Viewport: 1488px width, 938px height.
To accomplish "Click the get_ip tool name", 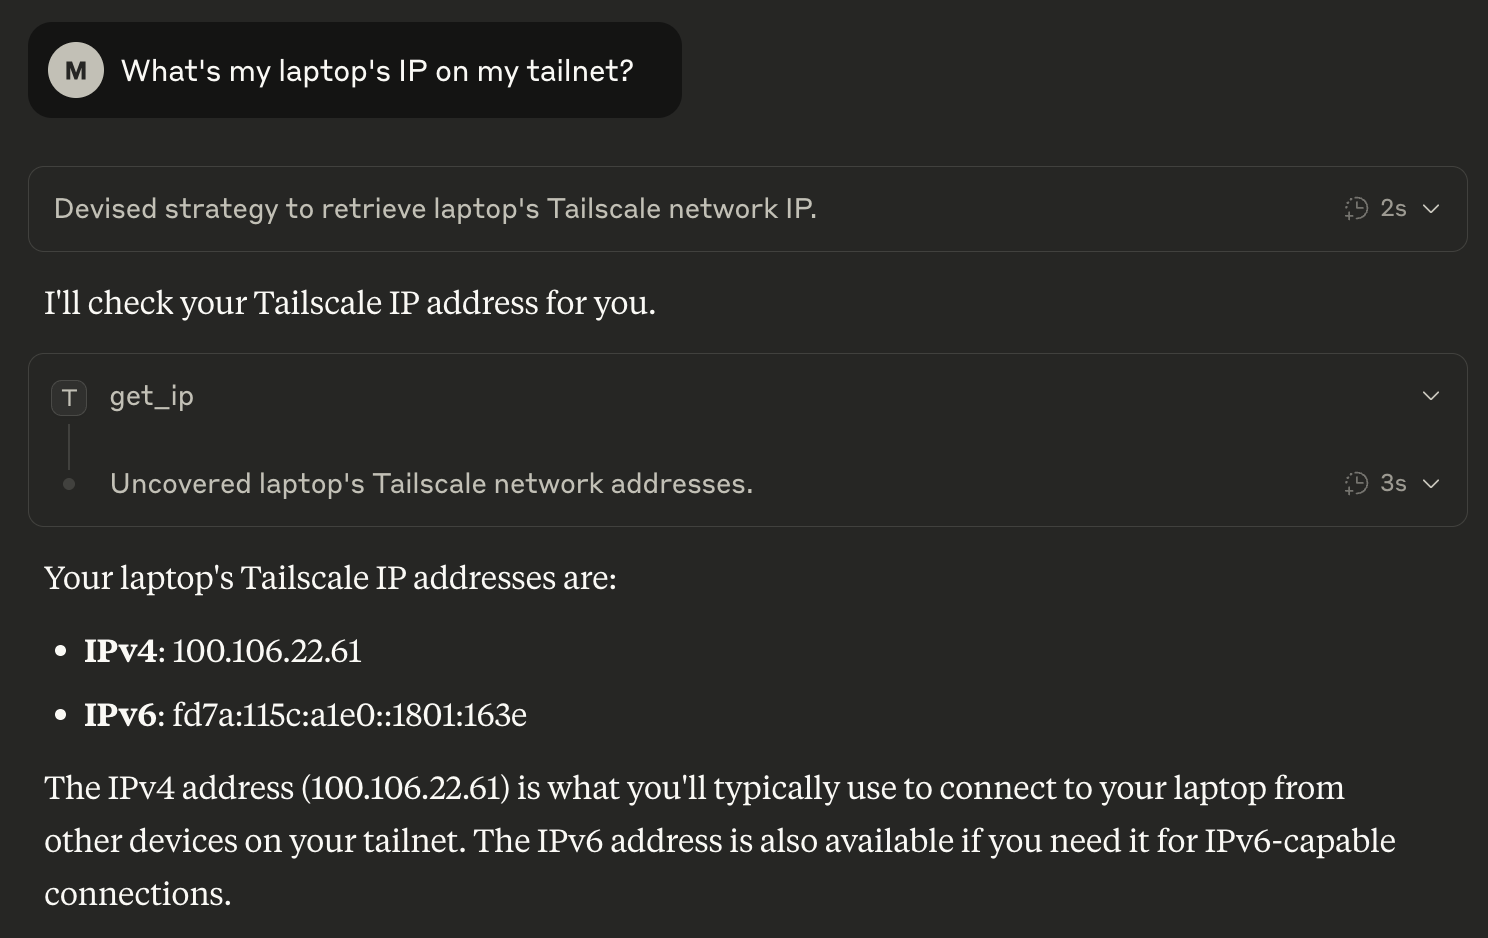I will (152, 396).
